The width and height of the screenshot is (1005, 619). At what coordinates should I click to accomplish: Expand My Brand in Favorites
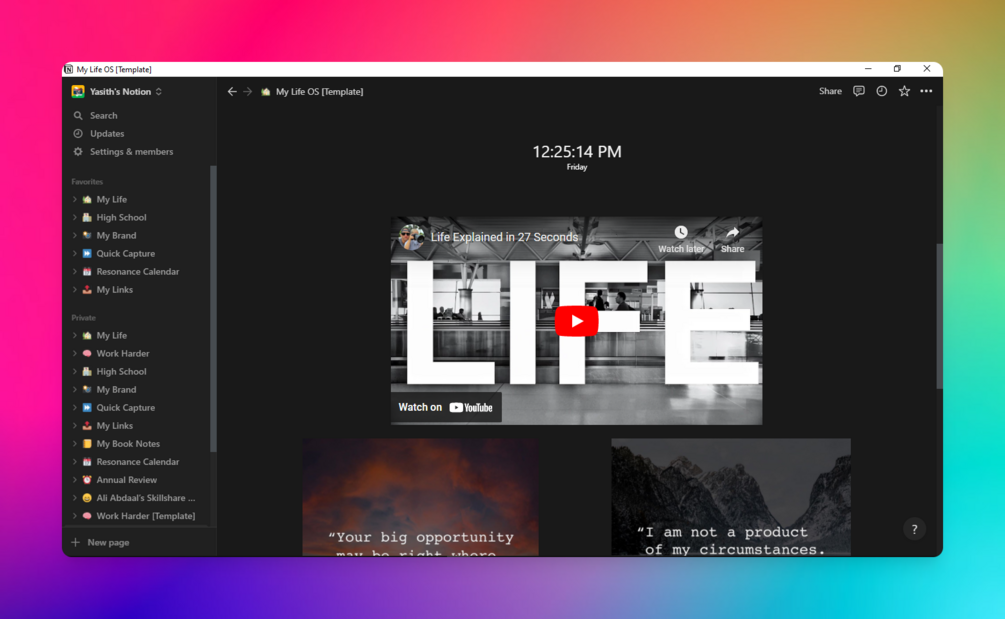(74, 235)
